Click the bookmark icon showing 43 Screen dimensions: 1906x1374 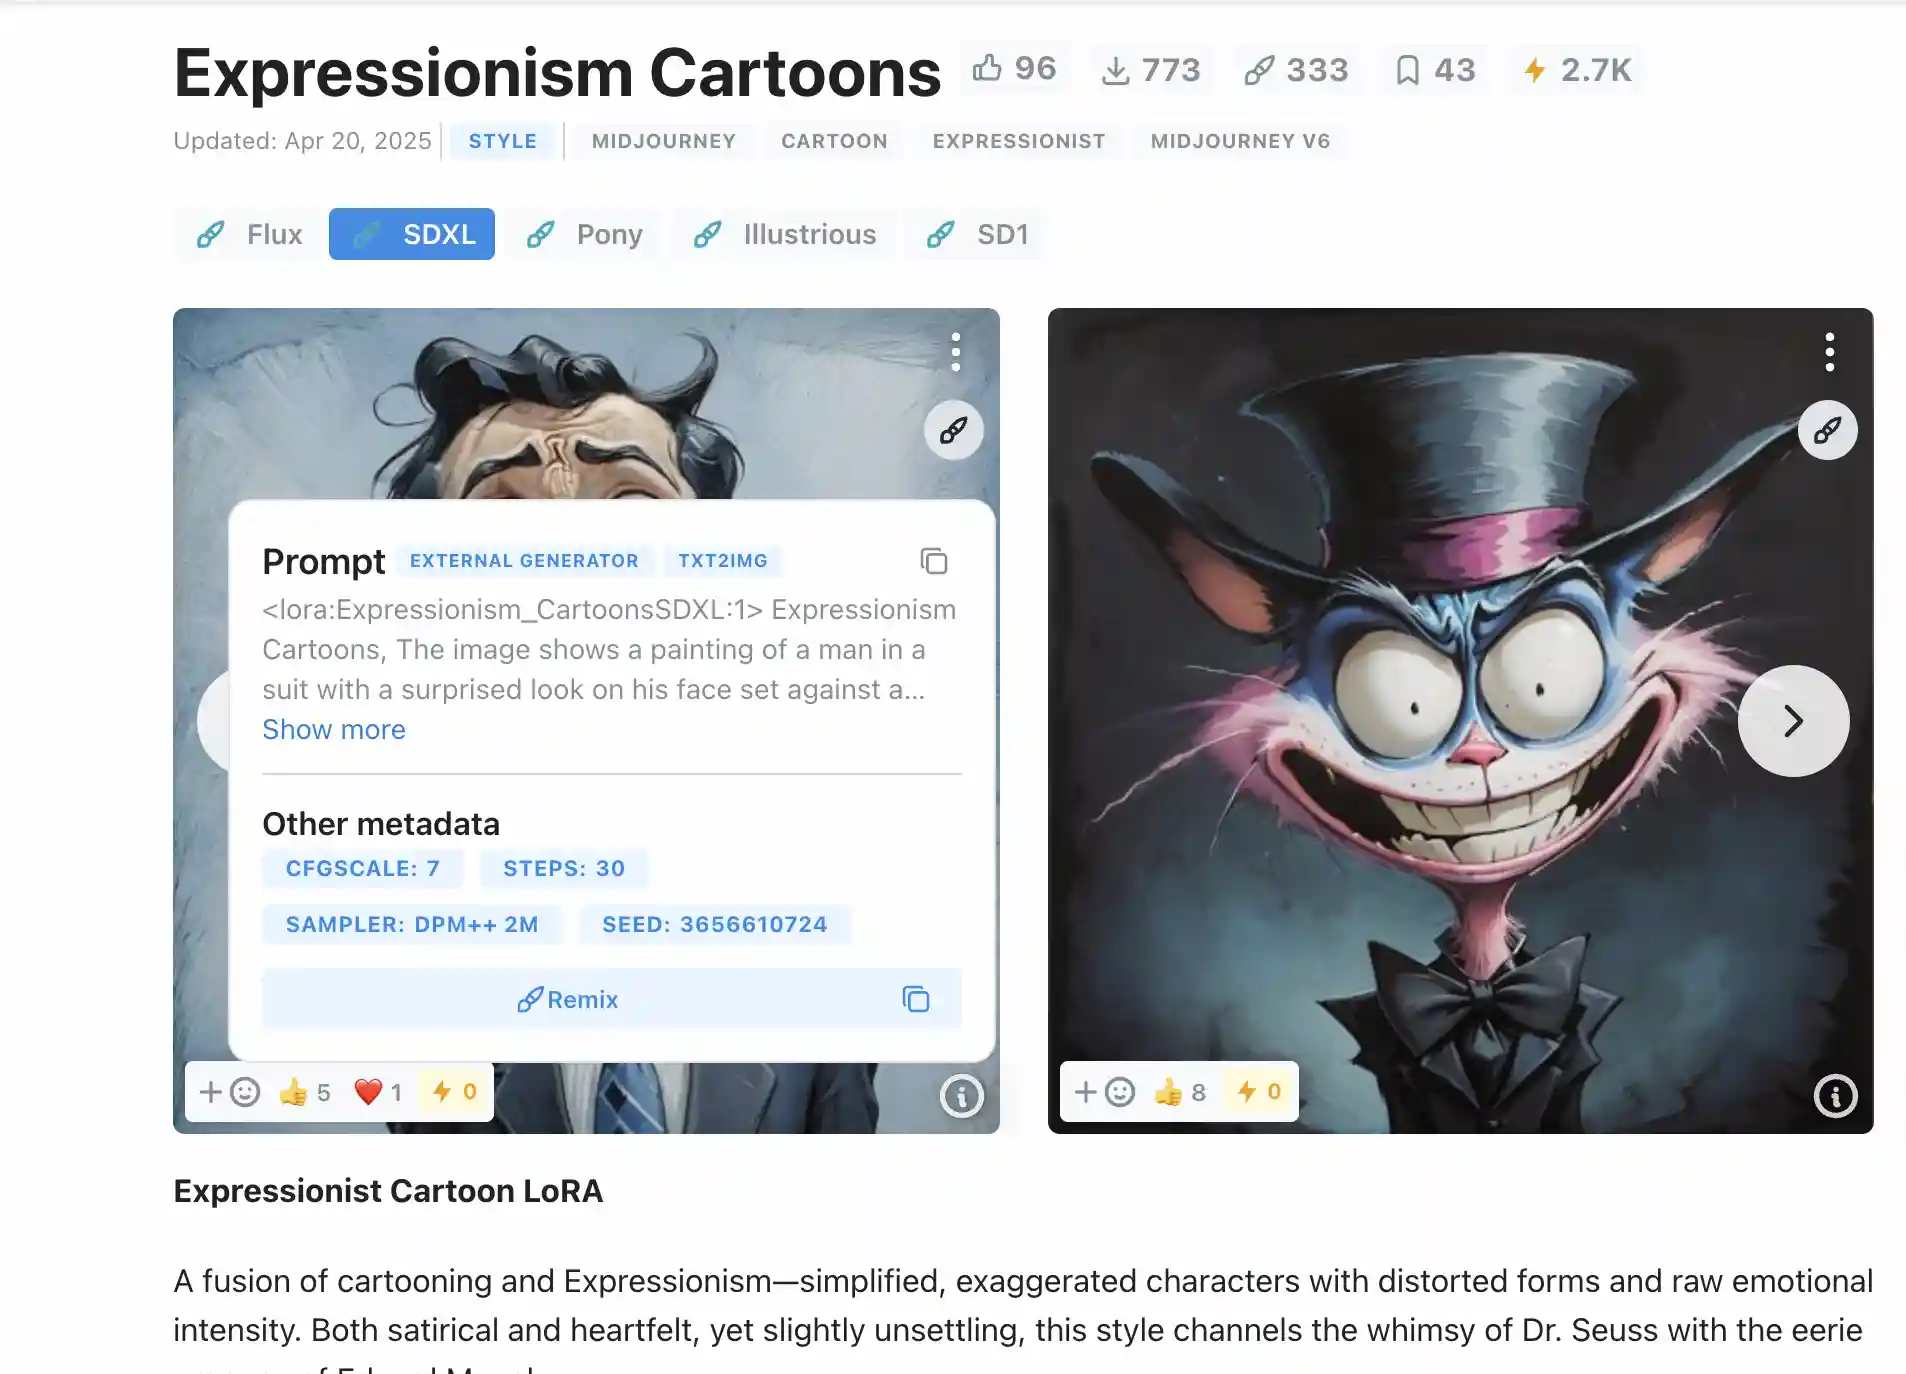click(1435, 70)
